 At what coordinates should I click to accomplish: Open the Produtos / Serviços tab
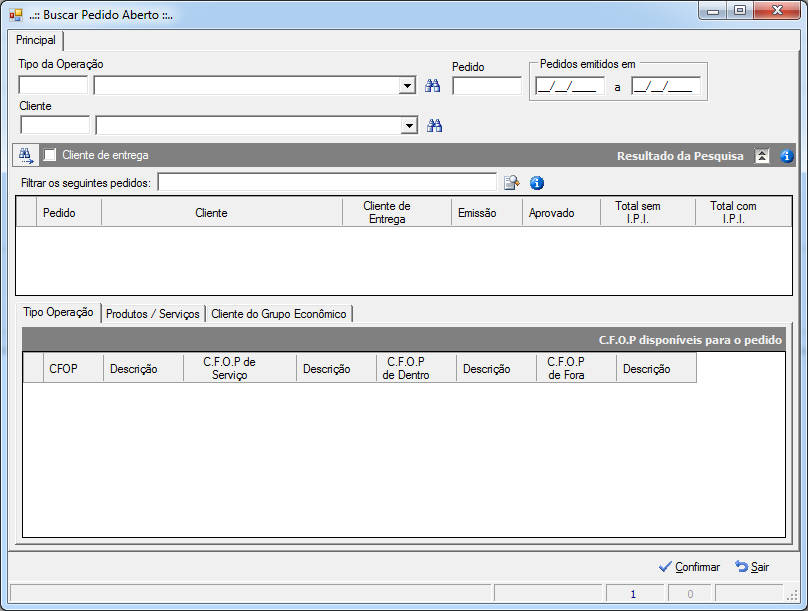pyautogui.click(x=153, y=314)
